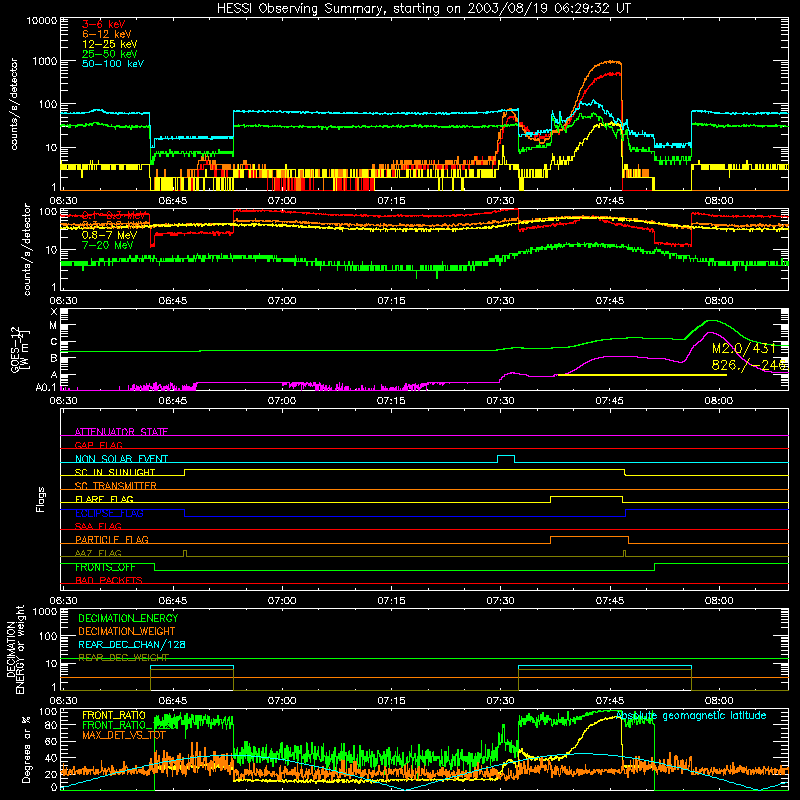Select the cyan 50-100 keV legend label
Viewport: 800px width, 800px height.
tap(113, 64)
